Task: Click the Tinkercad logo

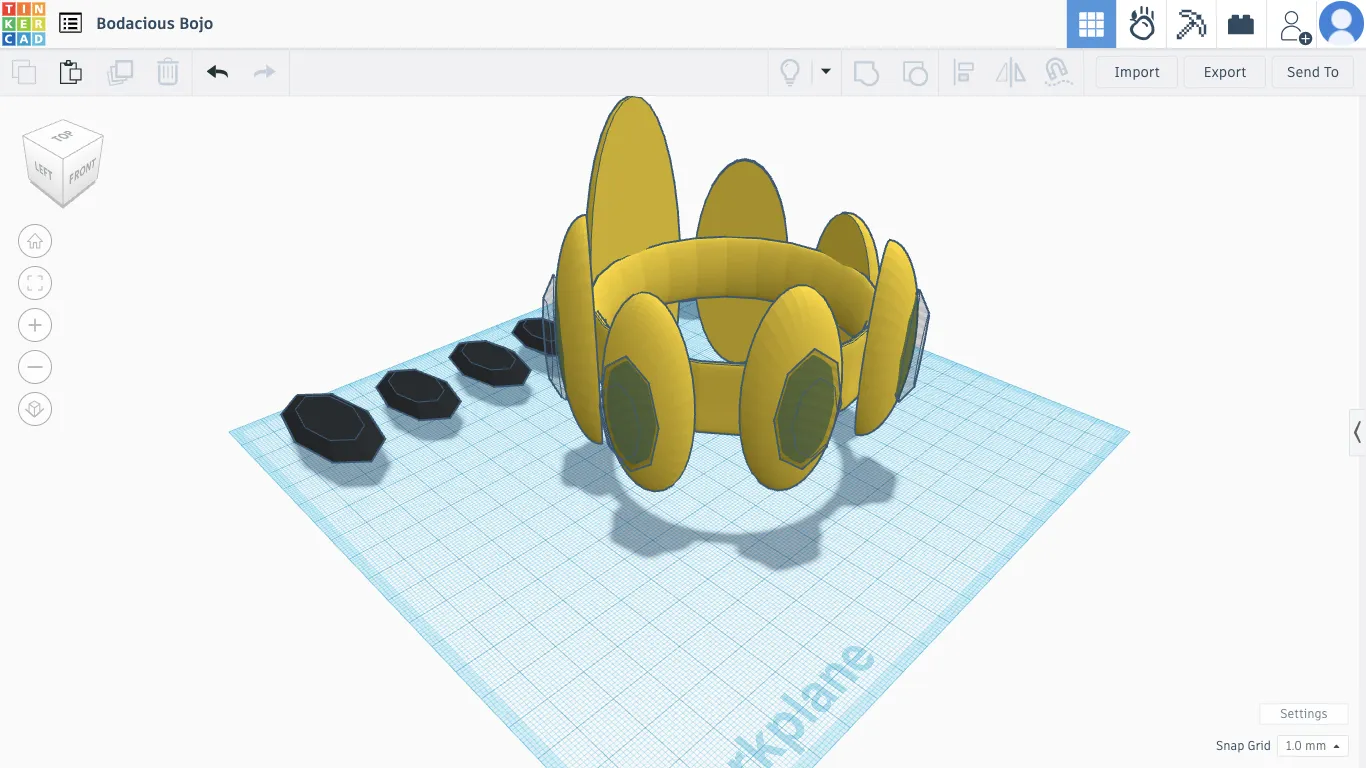Action: (x=23, y=23)
